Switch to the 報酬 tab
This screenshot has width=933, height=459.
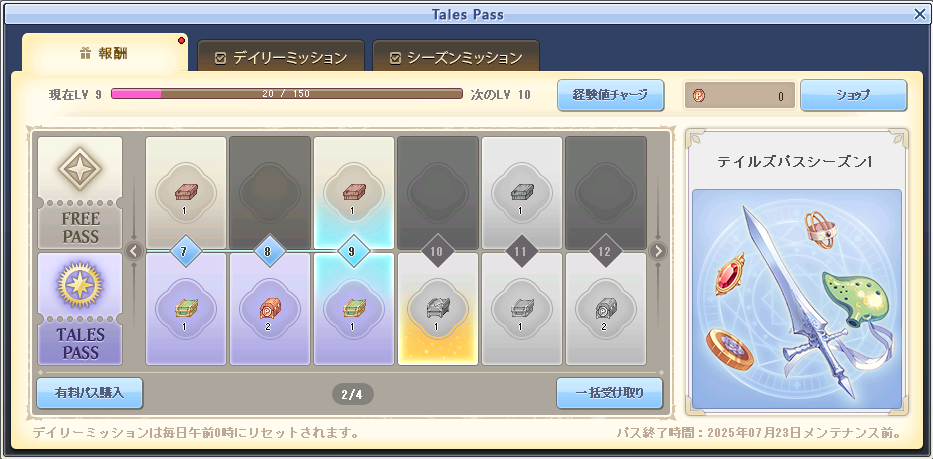click(x=105, y=54)
